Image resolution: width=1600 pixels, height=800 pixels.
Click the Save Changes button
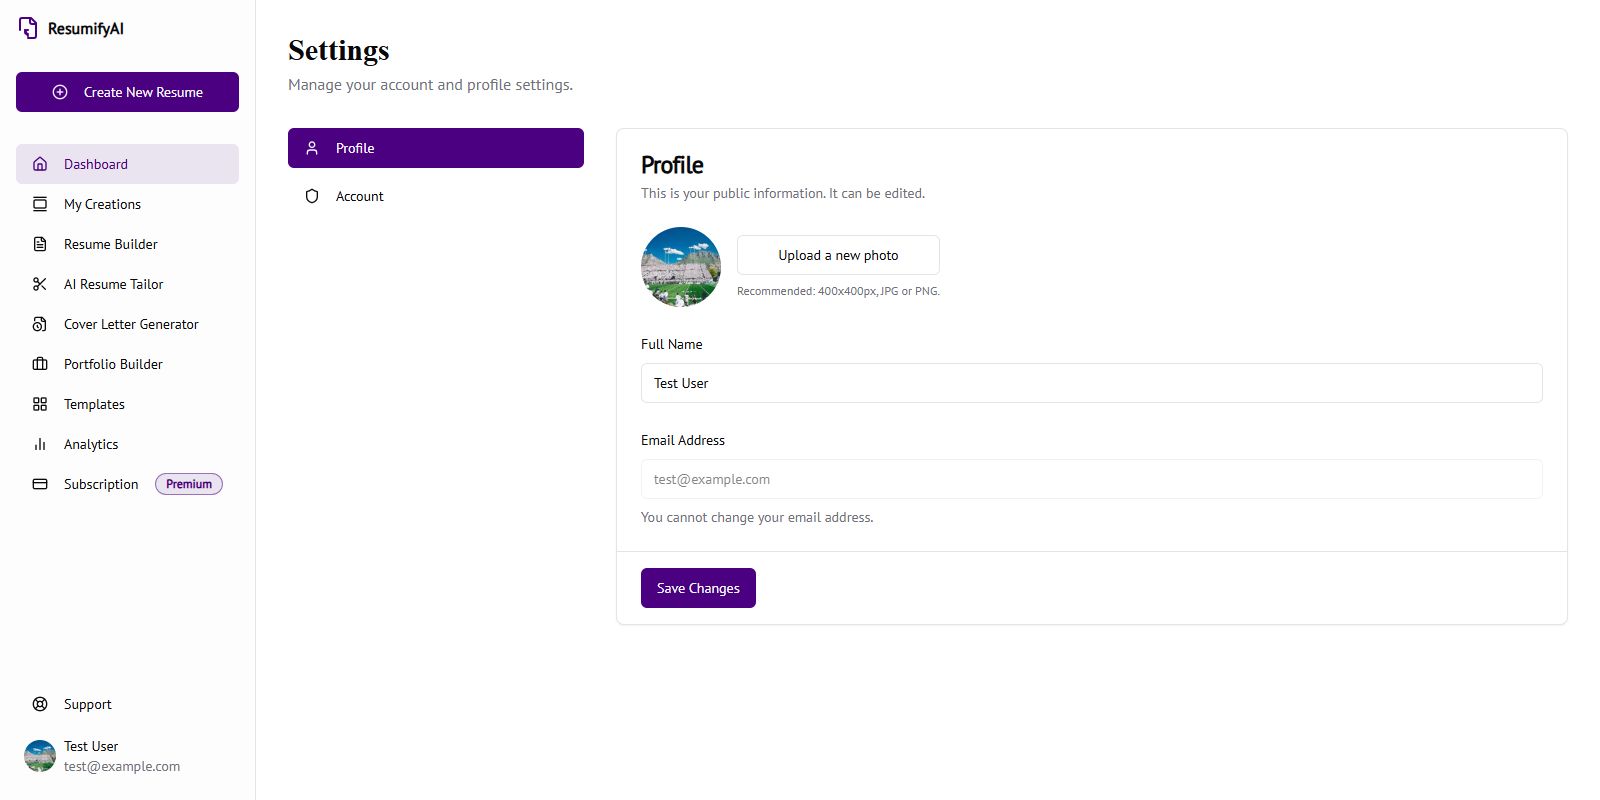pos(698,588)
